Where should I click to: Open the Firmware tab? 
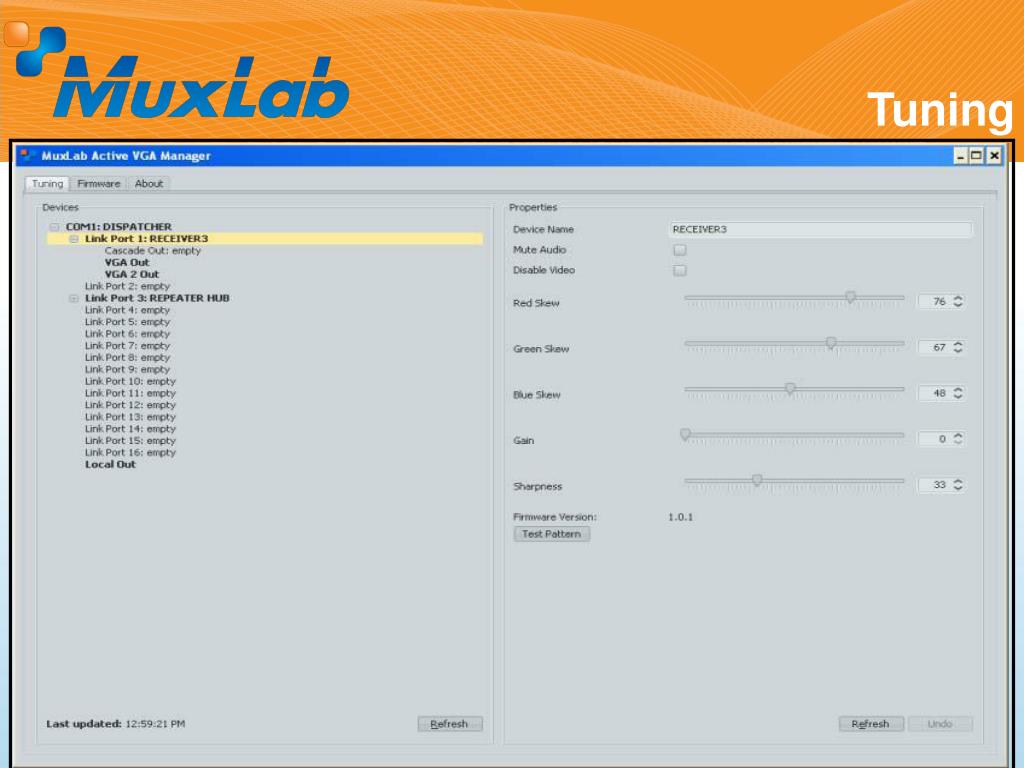point(99,184)
